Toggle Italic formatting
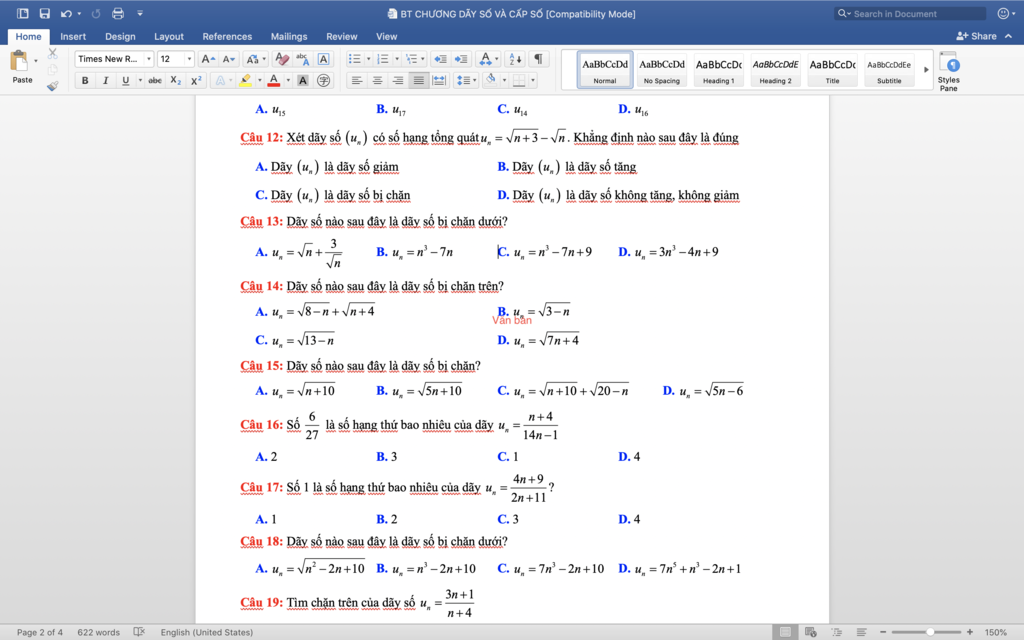This screenshot has height=640, width=1024. [105, 80]
